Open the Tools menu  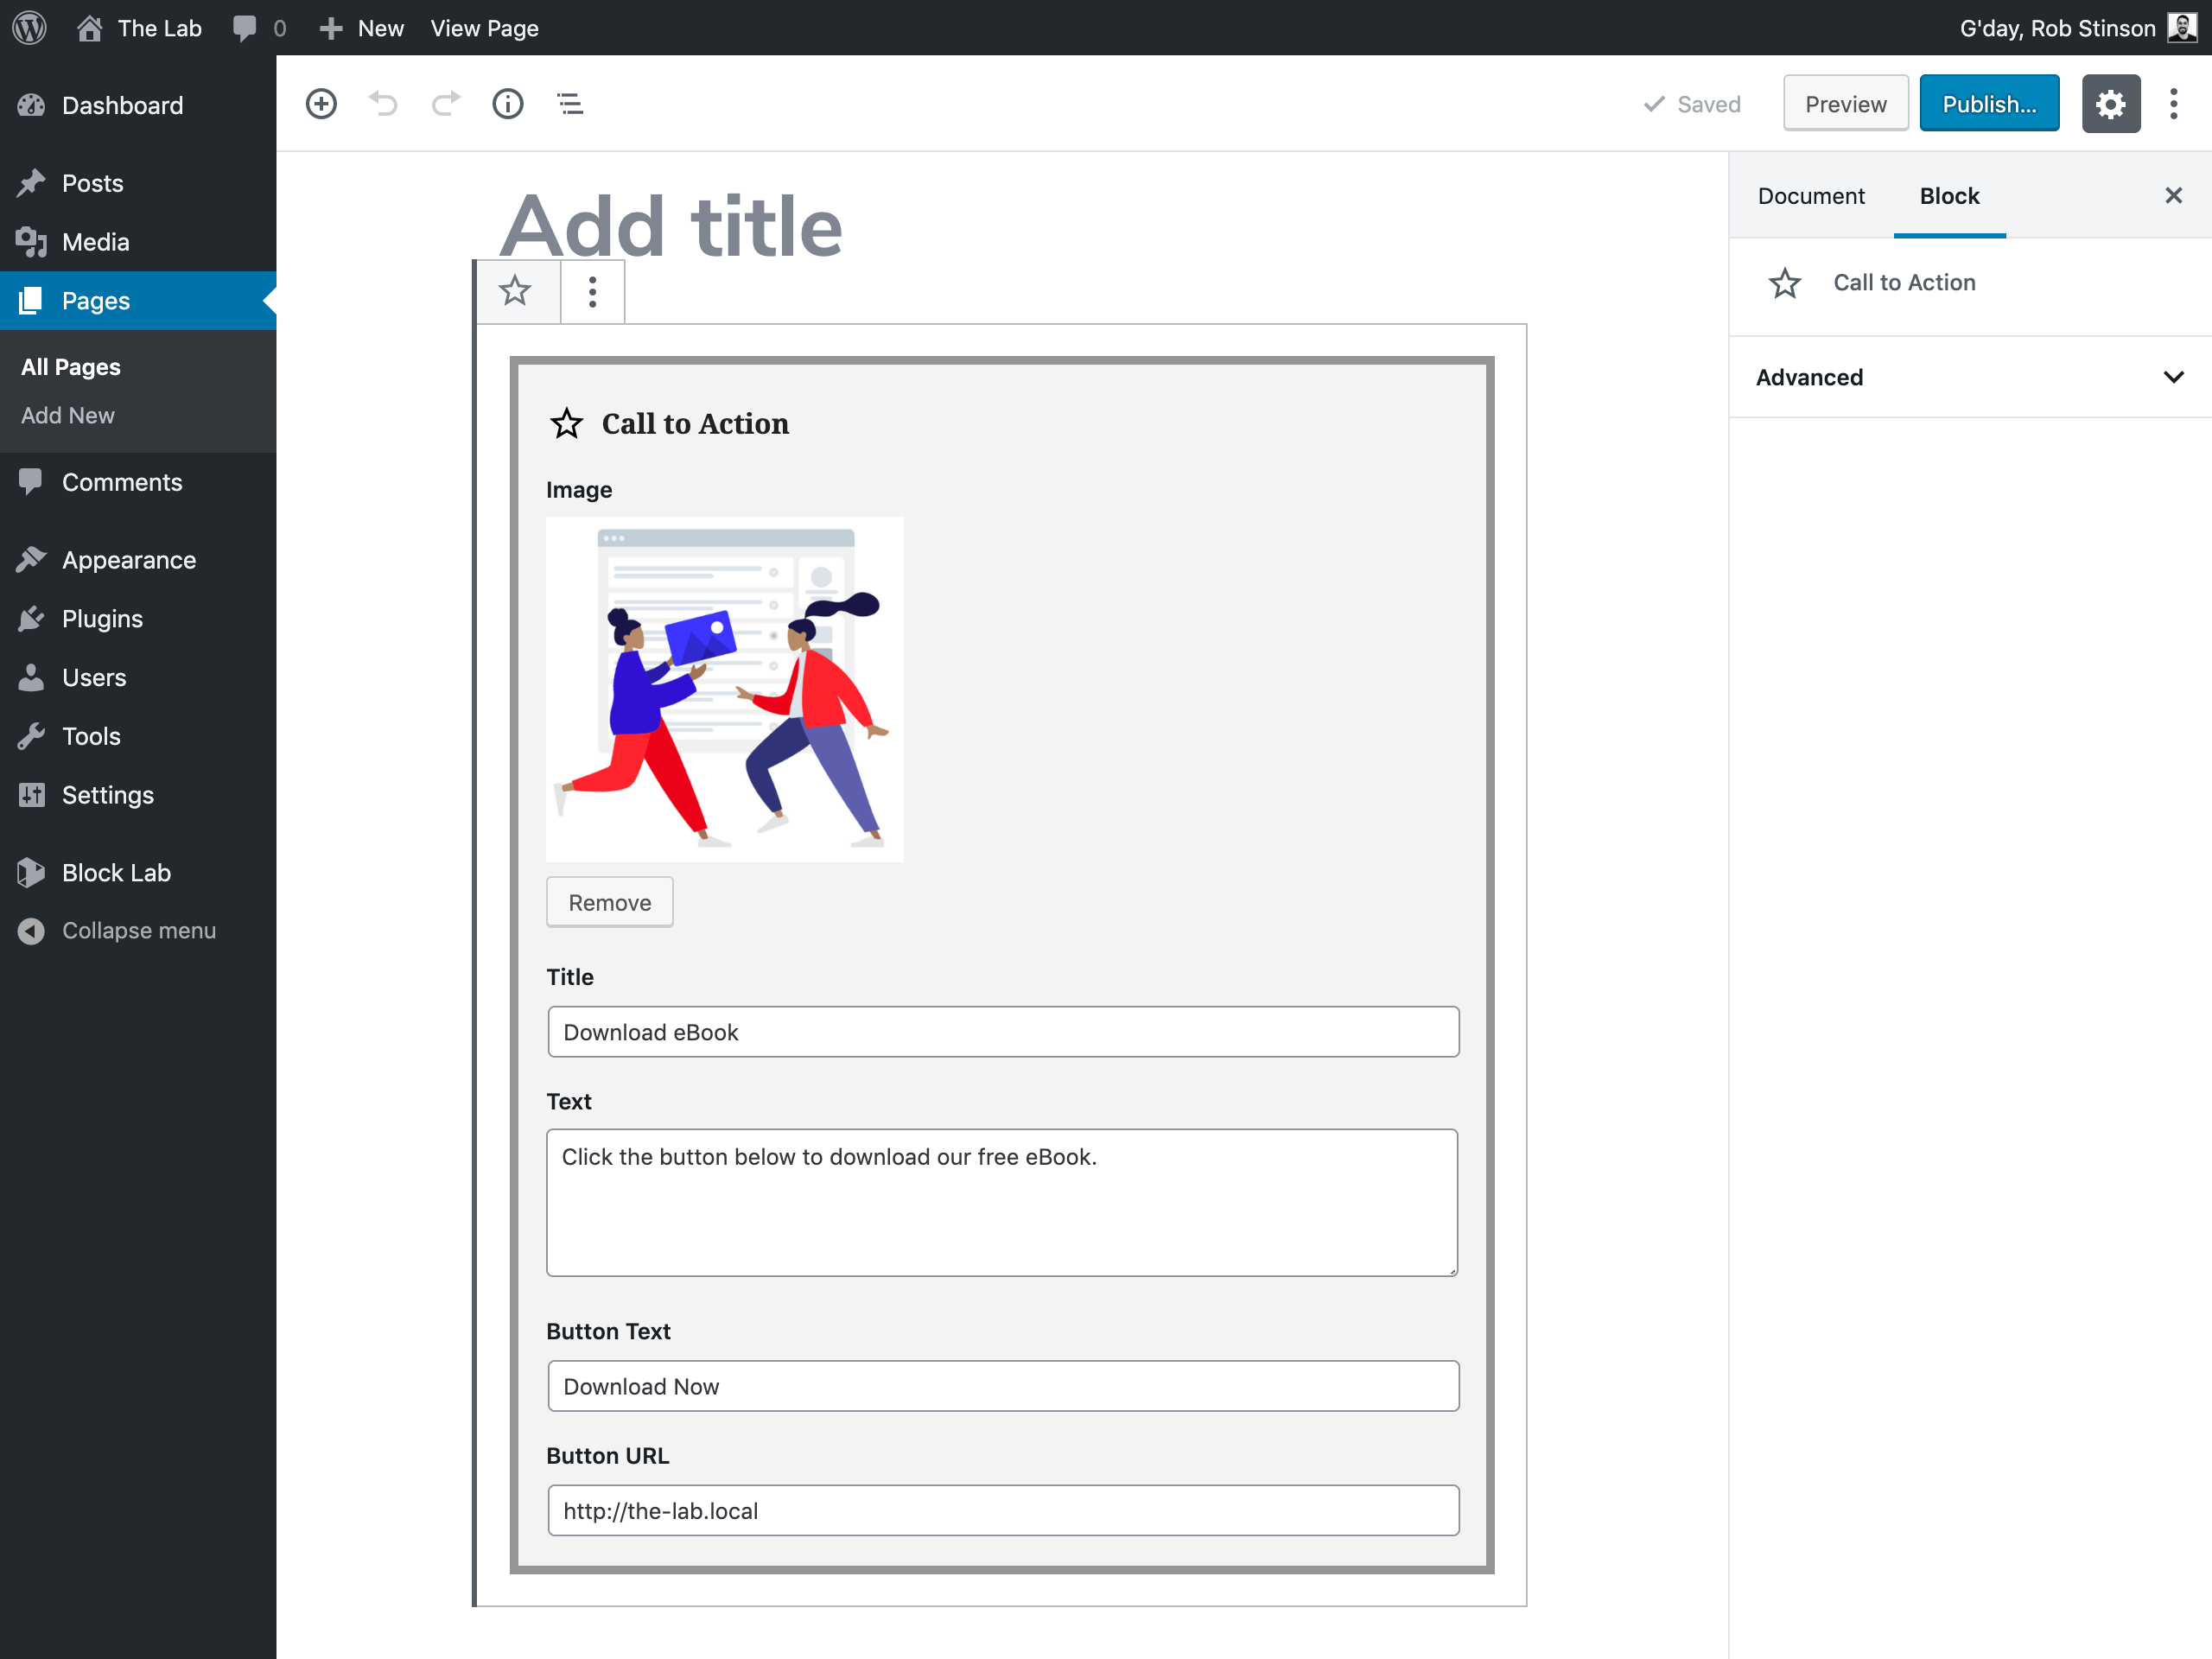pos(138,736)
